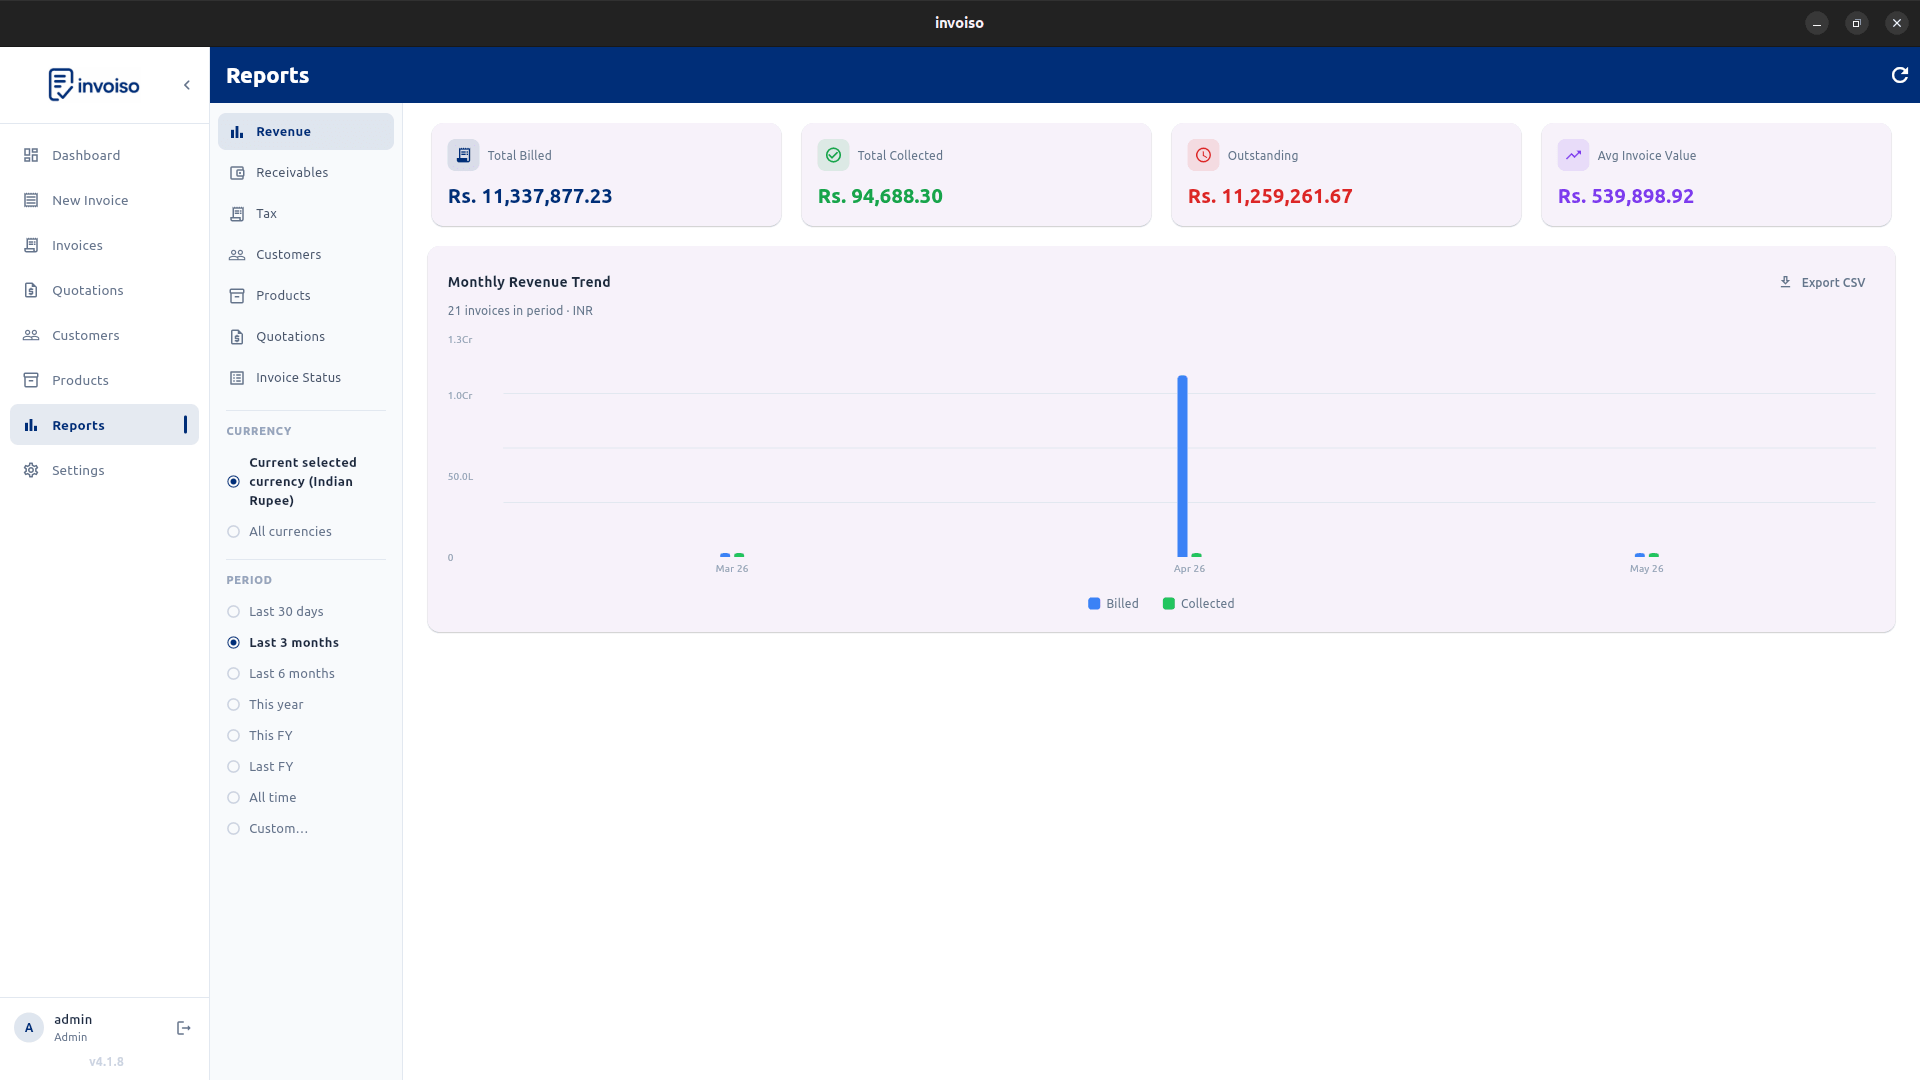Open New Invoice page
Screen dimensions: 1920x1080
pyautogui.click(x=104, y=200)
